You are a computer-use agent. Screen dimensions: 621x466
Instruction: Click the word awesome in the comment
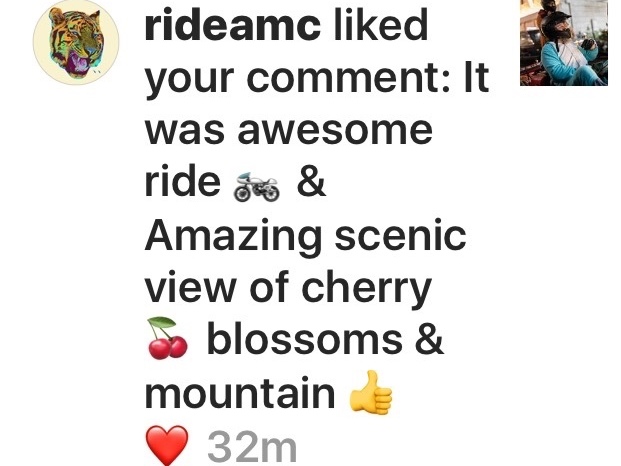(x=335, y=131)
